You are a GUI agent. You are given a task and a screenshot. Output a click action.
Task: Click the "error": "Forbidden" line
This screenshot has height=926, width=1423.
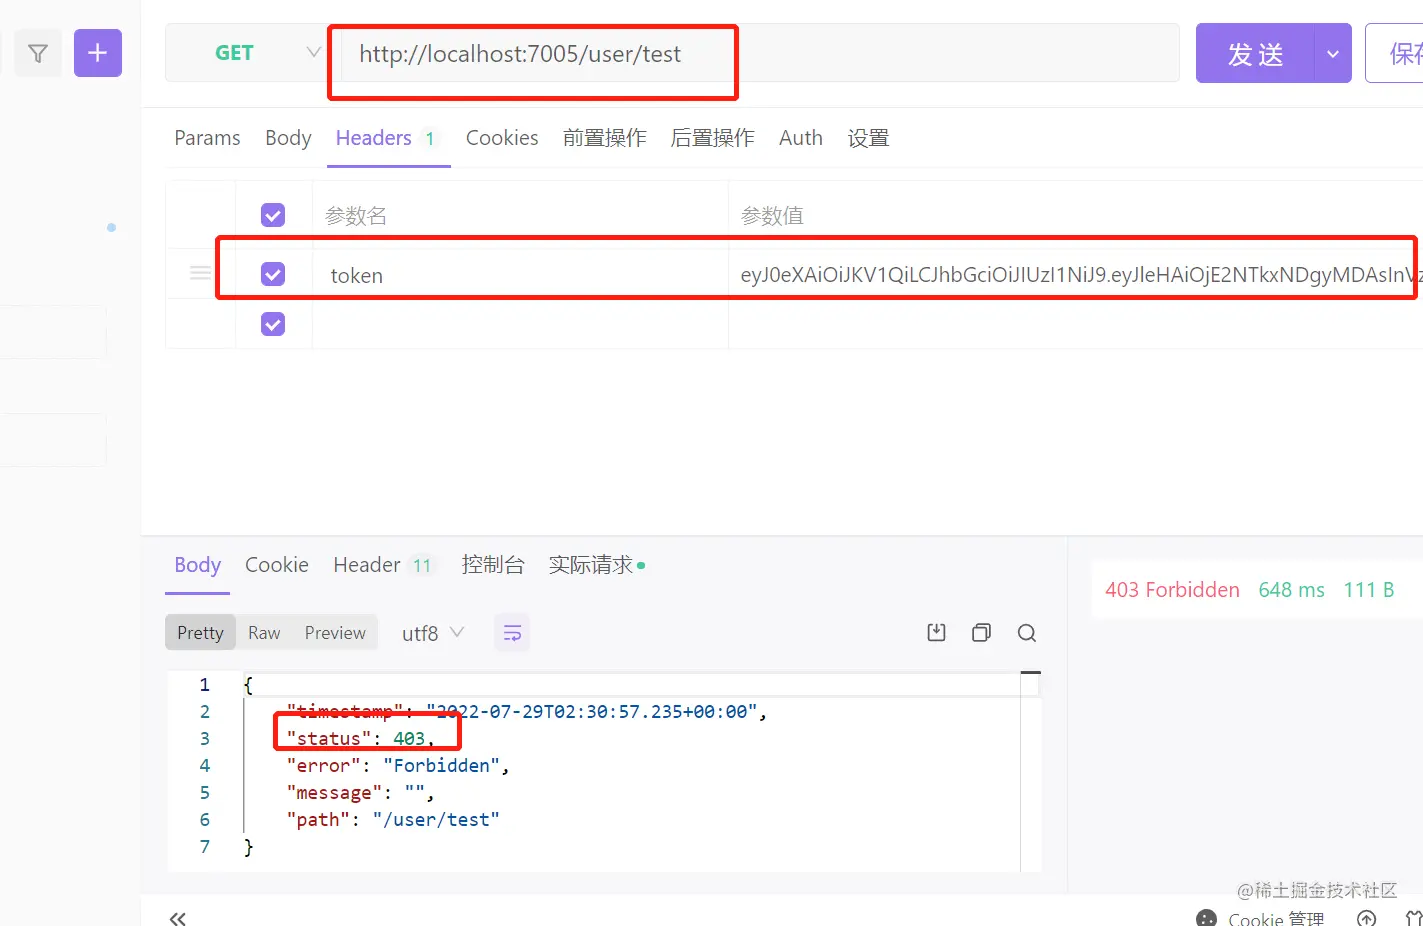pos(398,765)
